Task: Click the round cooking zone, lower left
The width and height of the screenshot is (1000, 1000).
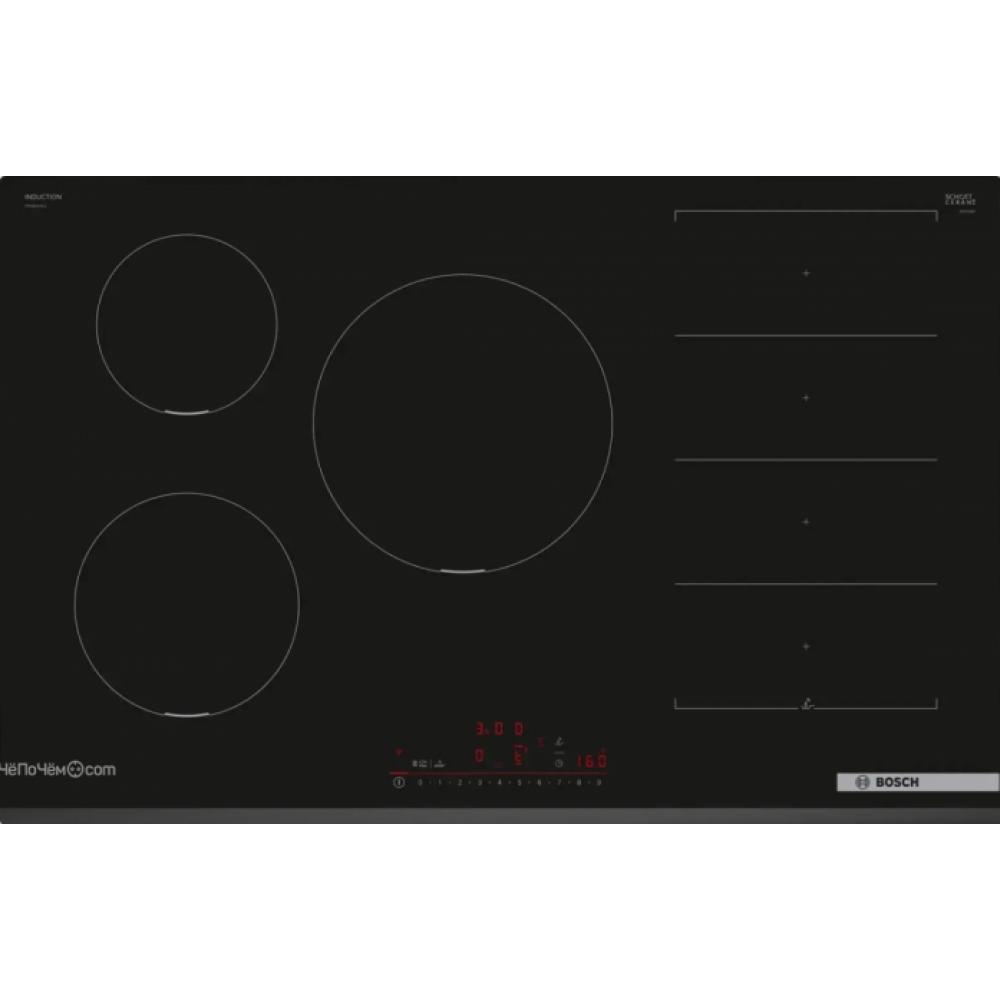Action: (x=187, y=605)
